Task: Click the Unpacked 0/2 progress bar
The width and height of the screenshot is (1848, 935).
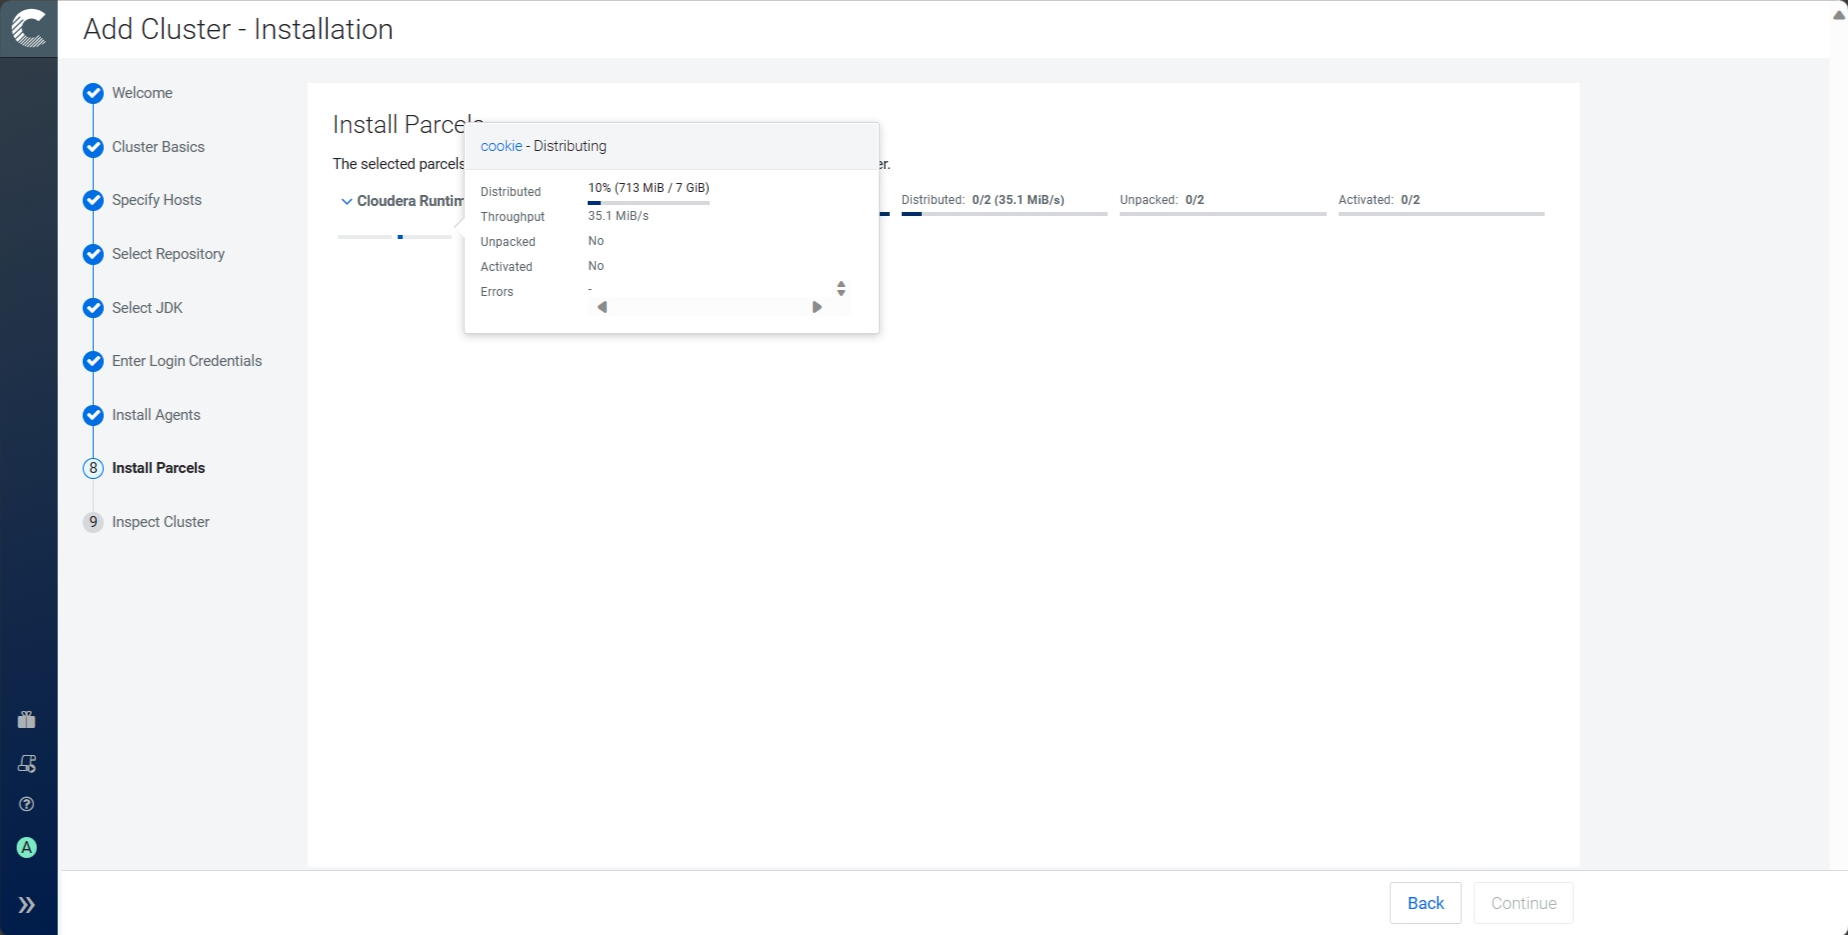Action: [x=1223, y=214]
